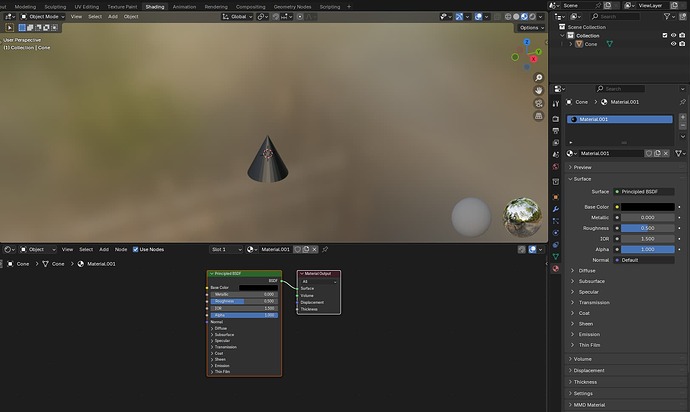This screenshot has height=412, width=690.
Task: Click the hand pan view icon
Action: [538, 91]
